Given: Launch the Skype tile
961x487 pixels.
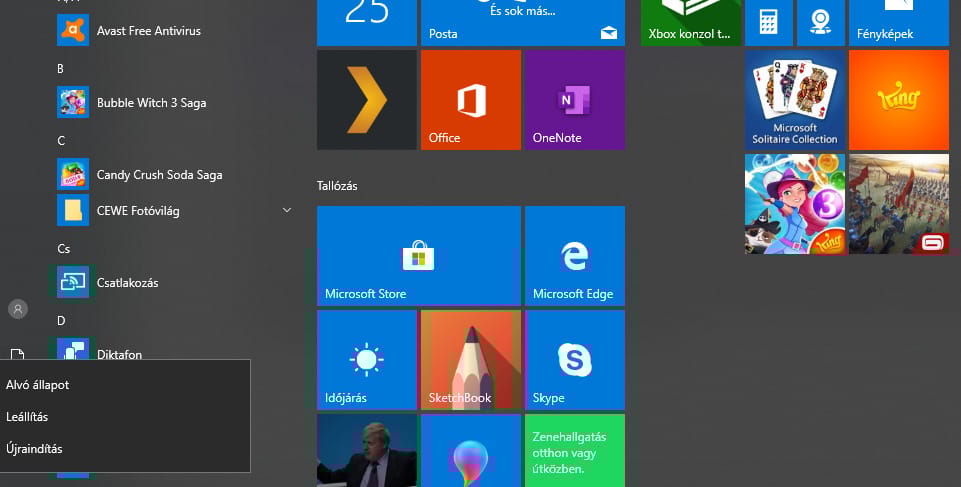Looking at the screenshot, I should pos(575,360).
